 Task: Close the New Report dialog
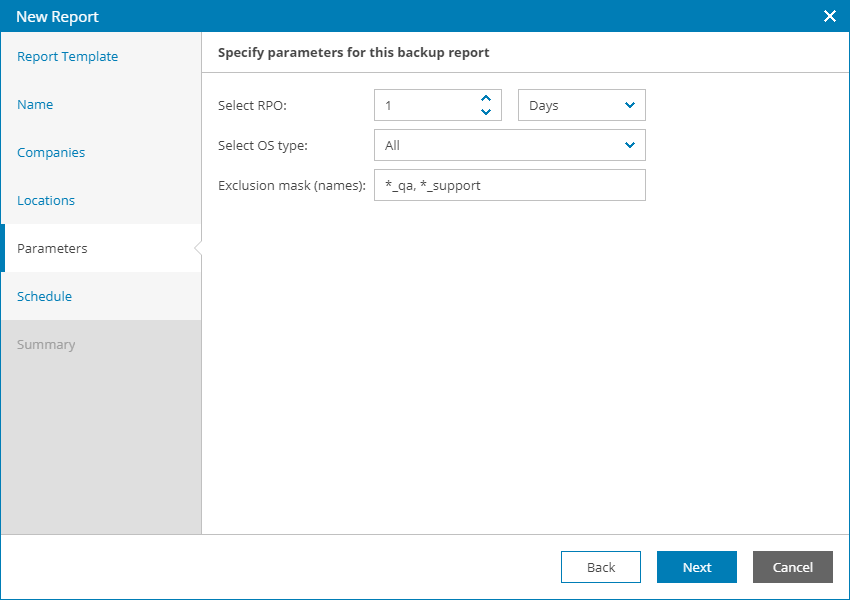(829, 16)
